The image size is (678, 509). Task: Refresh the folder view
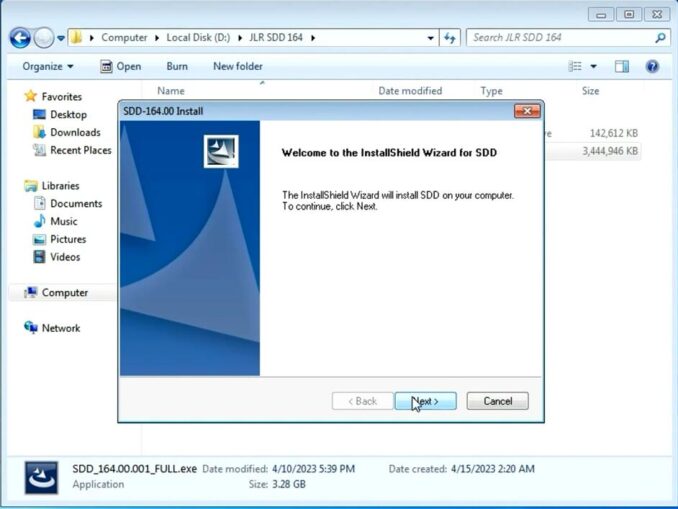(450, 38)
